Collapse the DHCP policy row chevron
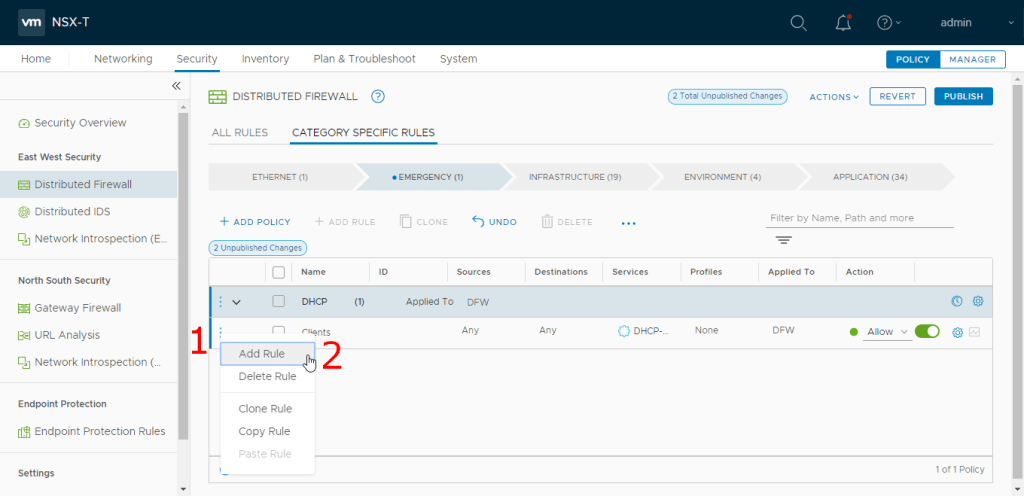 click(237, 301)
